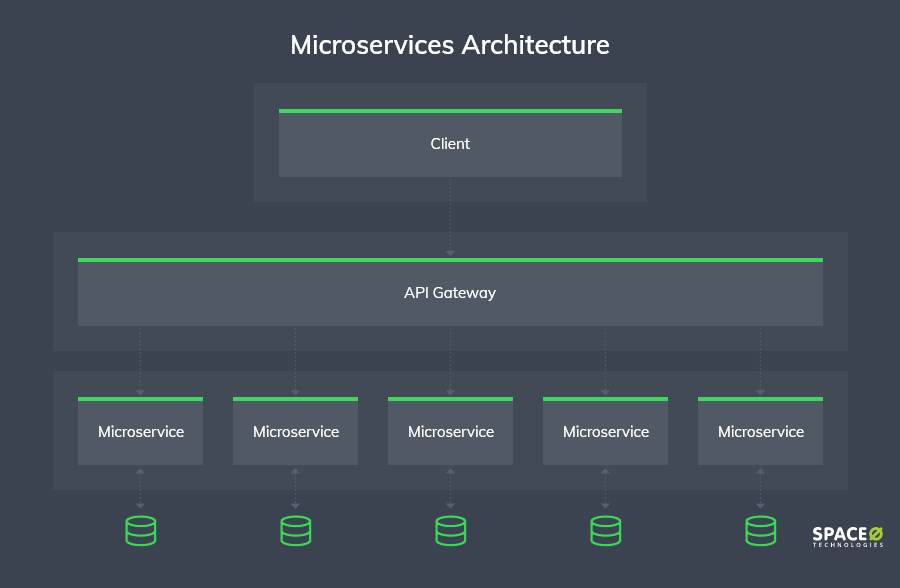Click the Space-O Technologies logo
Image resolution: width=900 pixels, height=588 pixels.
coord(848,537)
